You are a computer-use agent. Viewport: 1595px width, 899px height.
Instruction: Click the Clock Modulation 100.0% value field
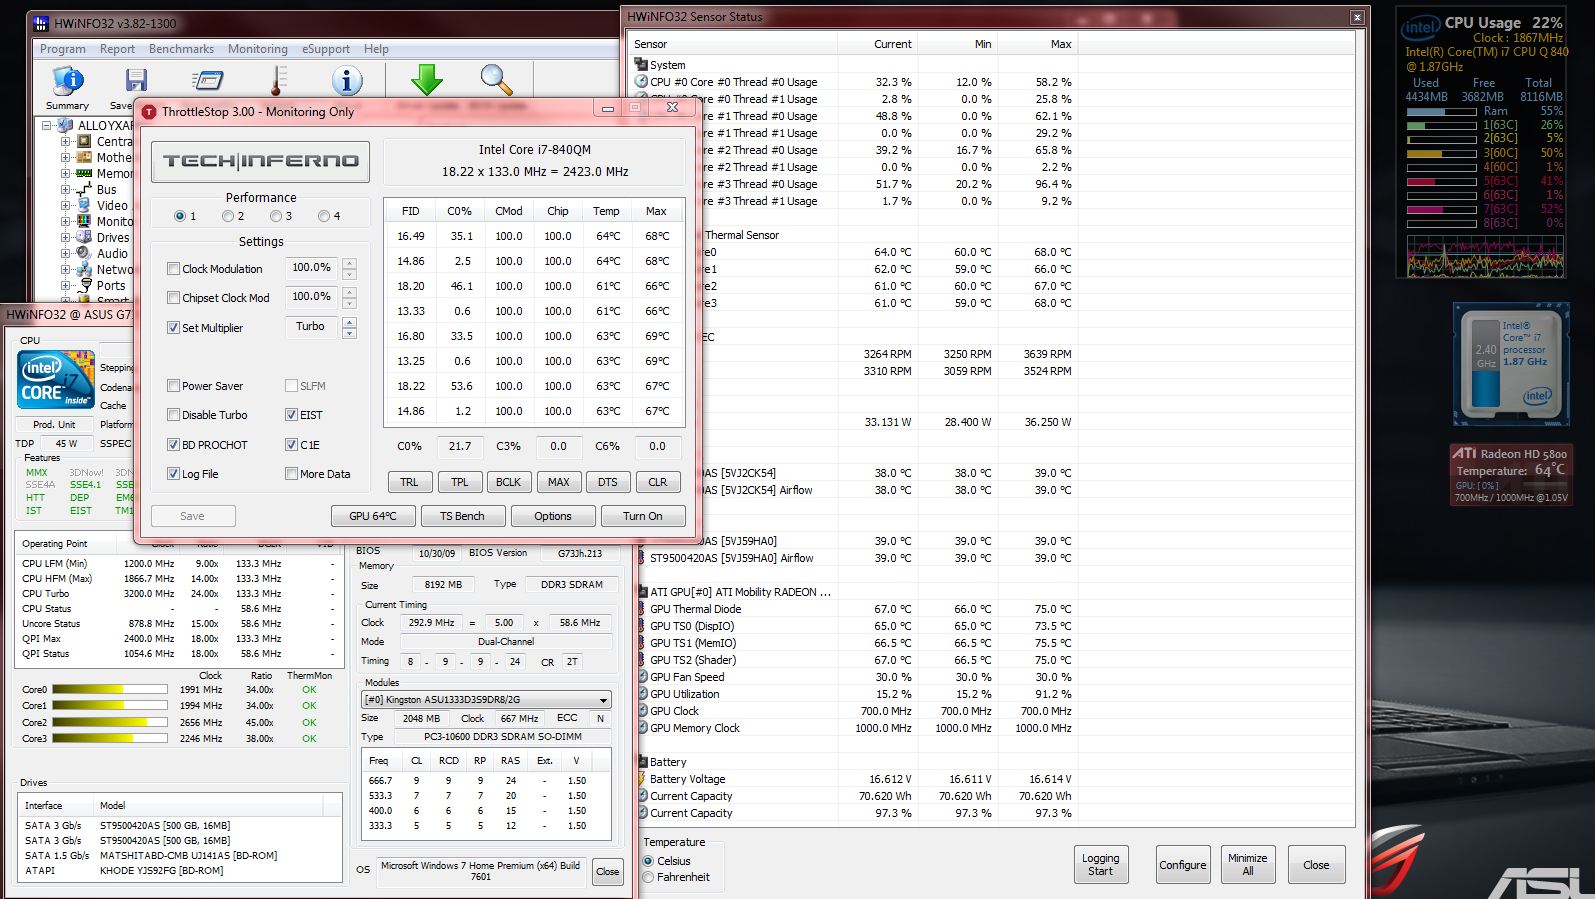(x=311, y=268)
